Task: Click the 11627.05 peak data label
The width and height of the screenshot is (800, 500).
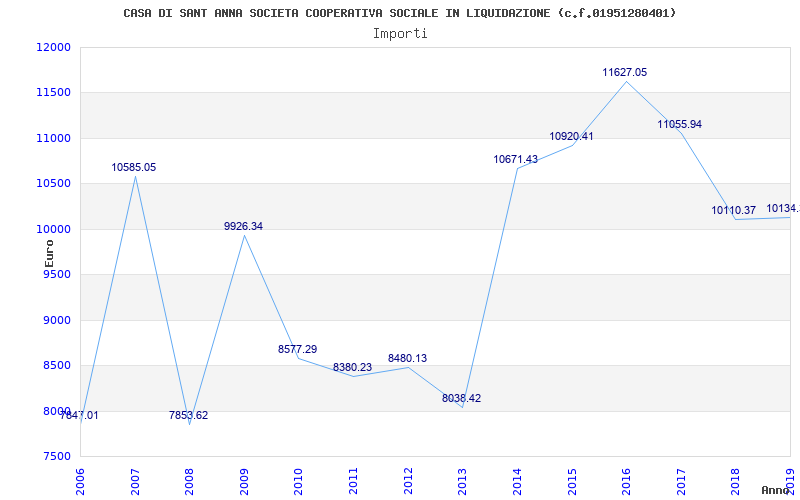Action: [x=624, y=72]
